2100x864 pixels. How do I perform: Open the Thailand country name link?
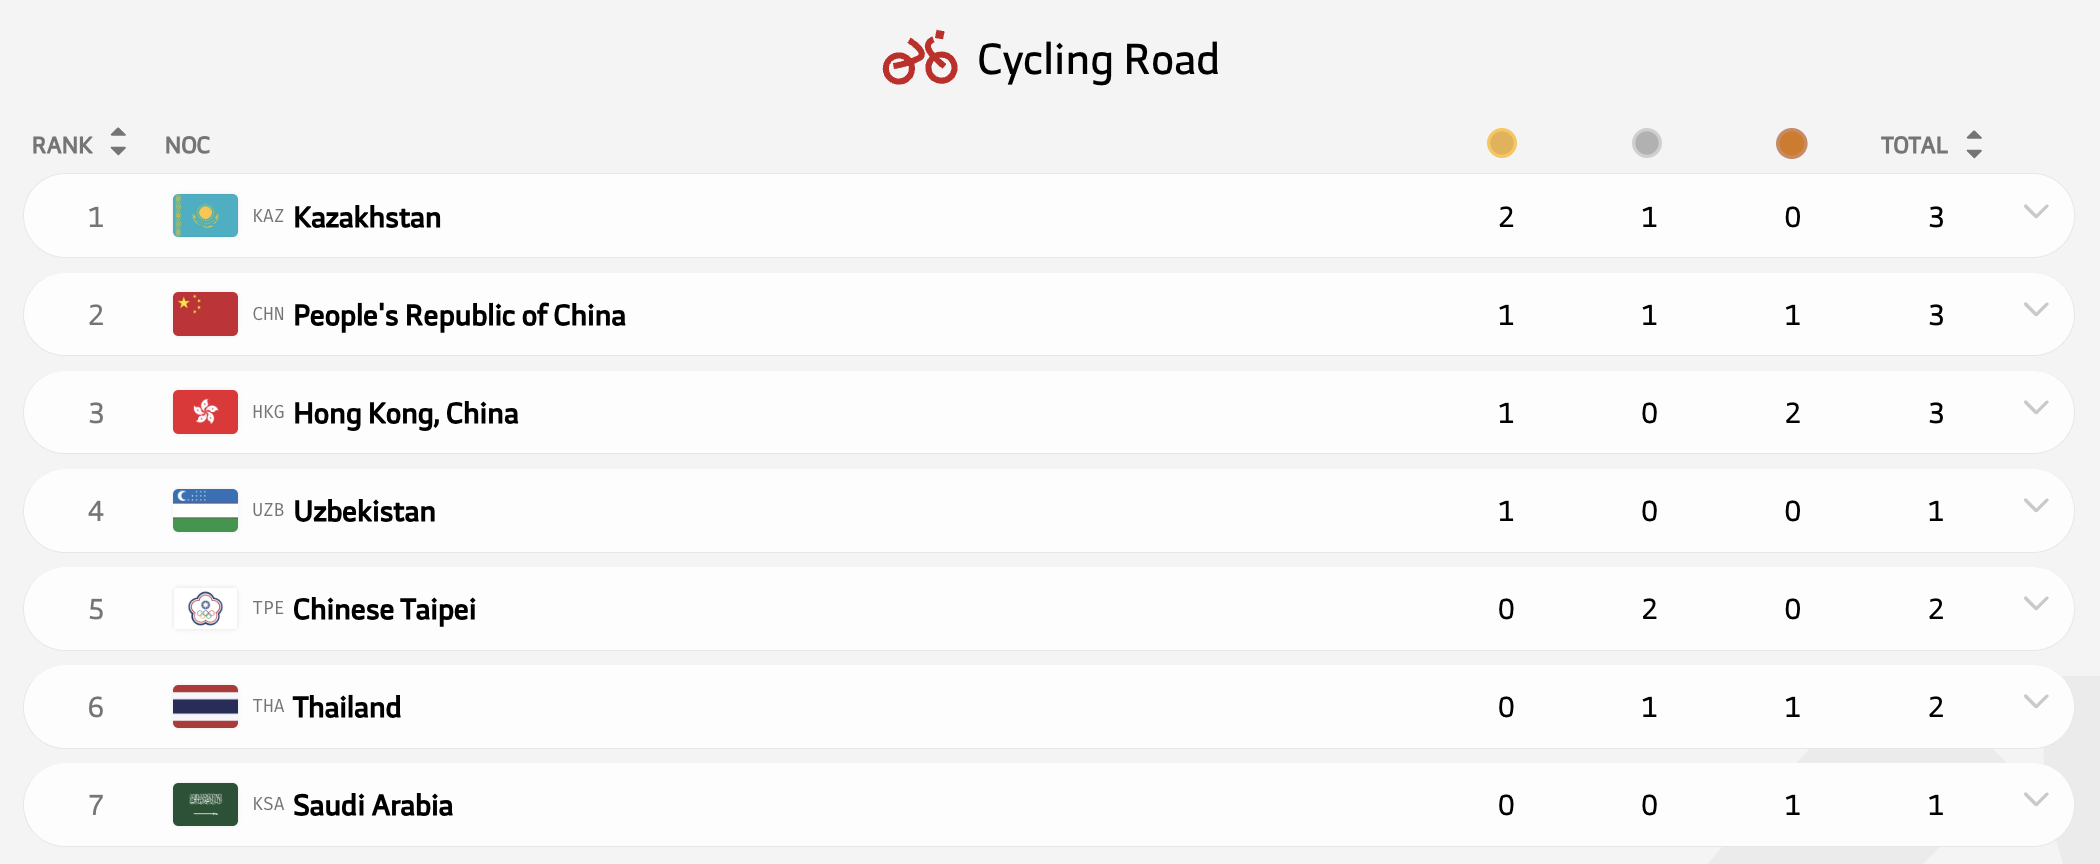point(346,707)
